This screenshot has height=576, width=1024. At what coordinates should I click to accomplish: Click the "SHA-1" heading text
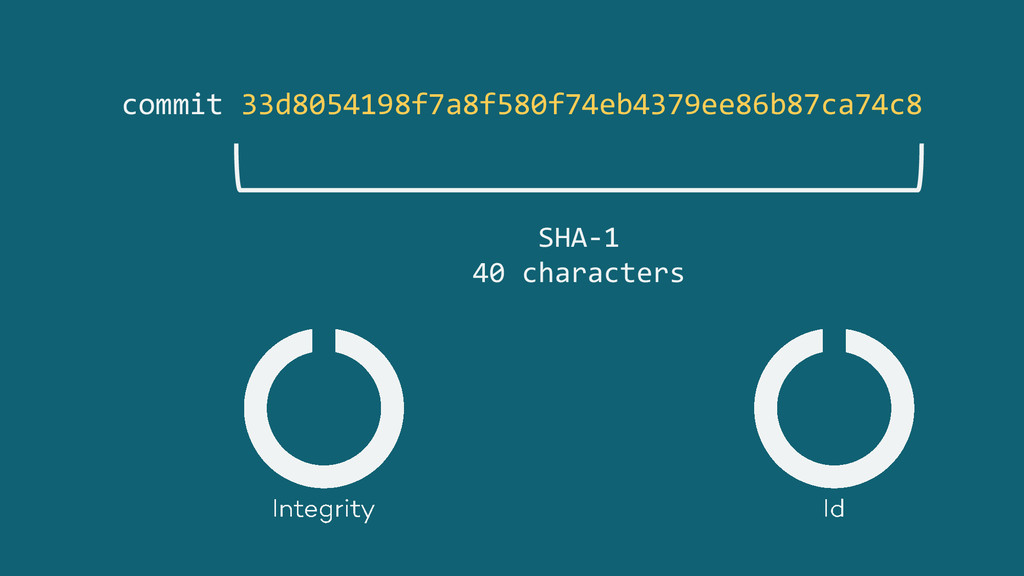pyautogui.click(x=578, y=238)
